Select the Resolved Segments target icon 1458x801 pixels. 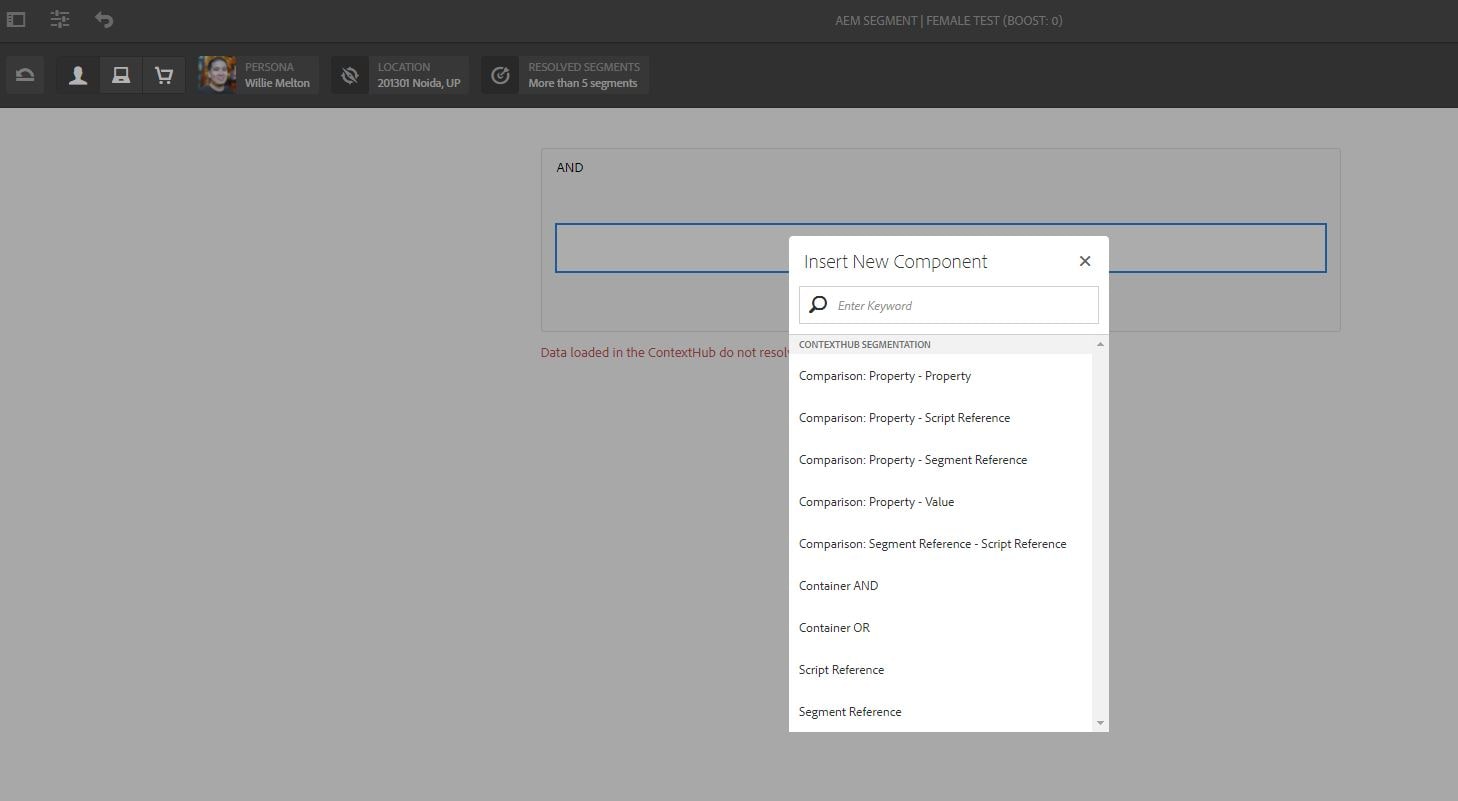(x=500, y=74)
